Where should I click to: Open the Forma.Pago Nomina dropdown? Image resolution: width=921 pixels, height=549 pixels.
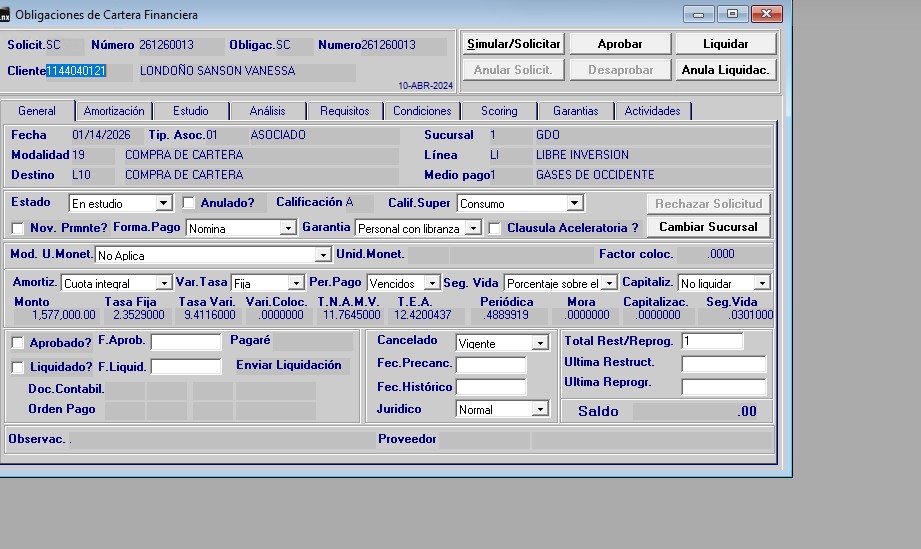(288, 229)
